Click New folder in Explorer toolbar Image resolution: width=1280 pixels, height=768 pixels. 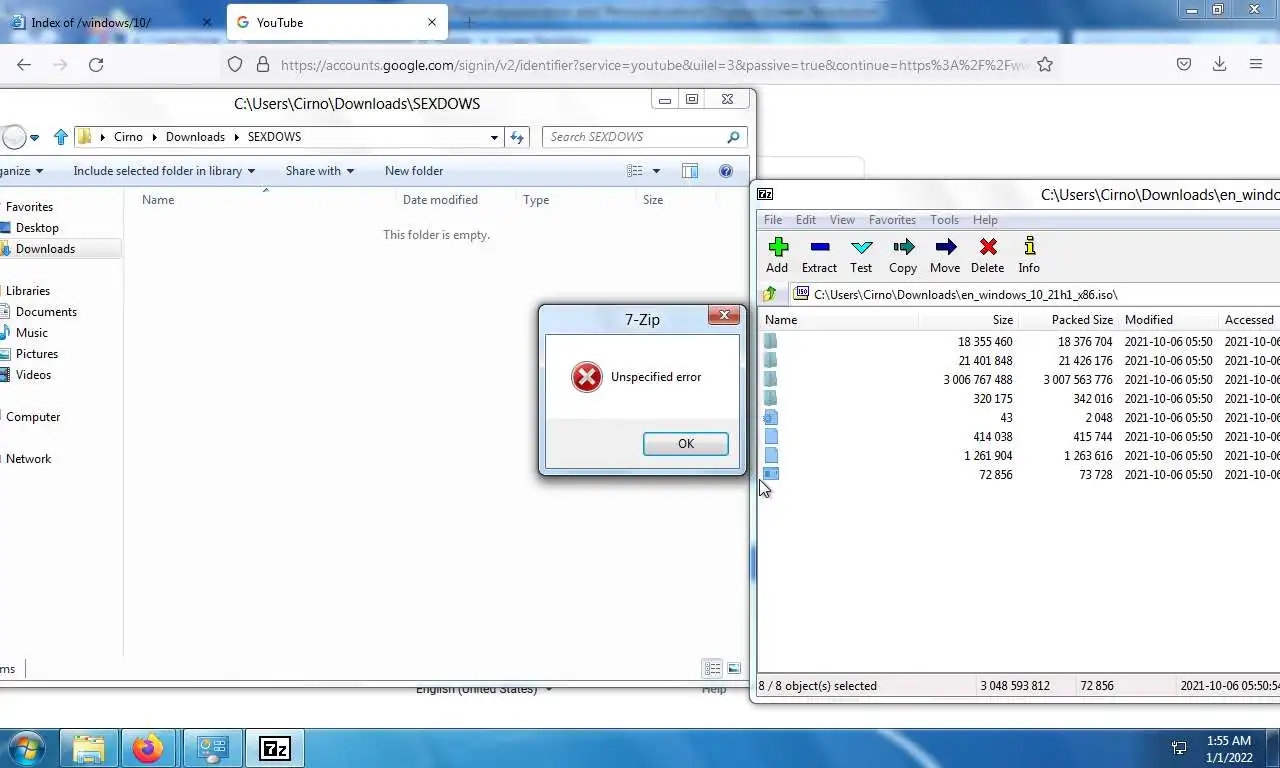[414, 171]
